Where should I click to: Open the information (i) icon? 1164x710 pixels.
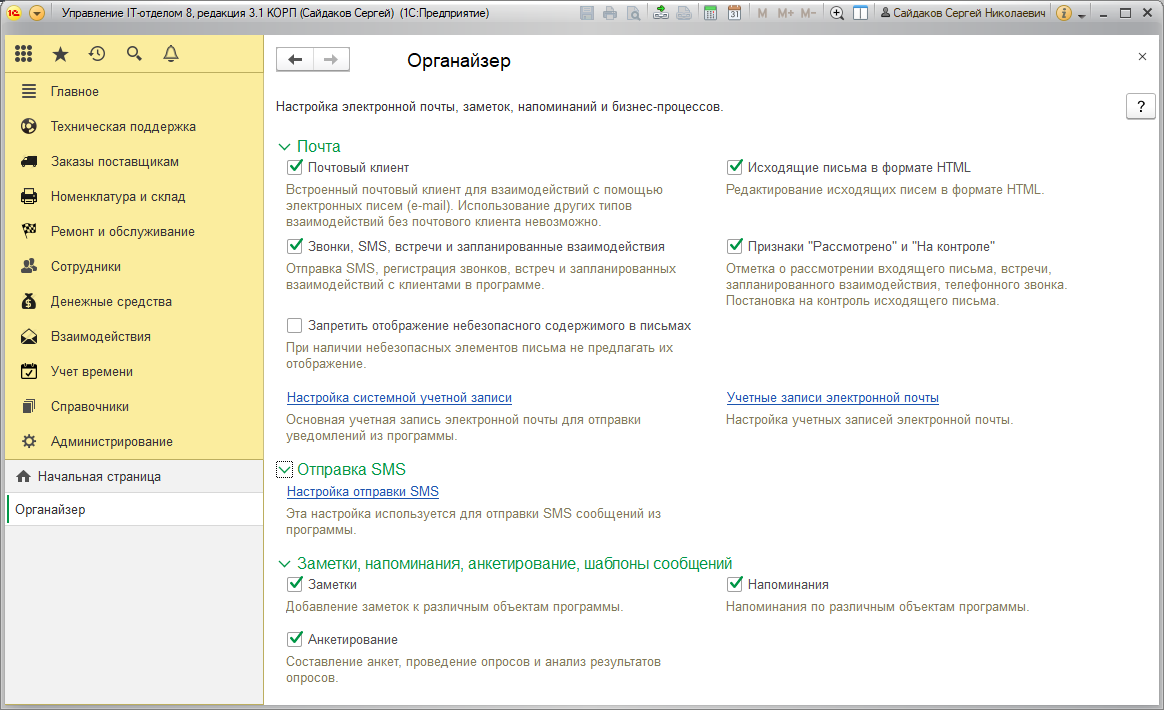(x=1064, y=13)
